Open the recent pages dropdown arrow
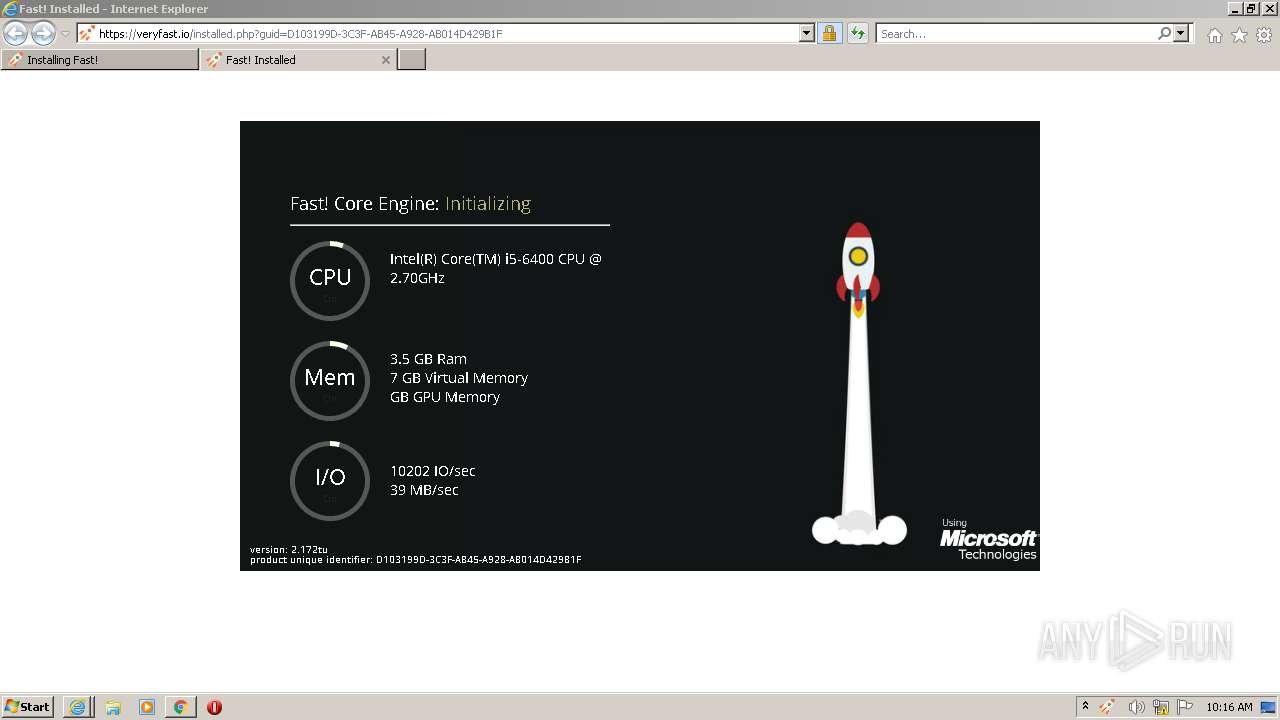Screen dimensions: 1280x720 point(65,34)
